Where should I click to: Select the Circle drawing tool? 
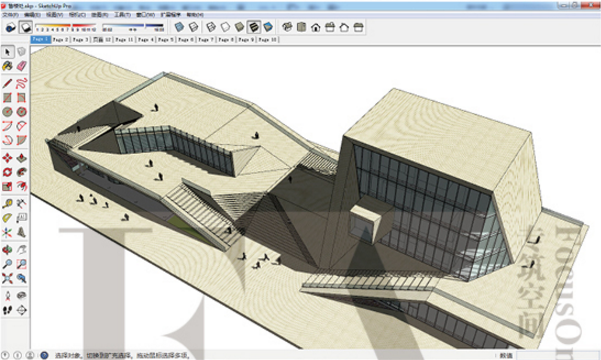7,112
